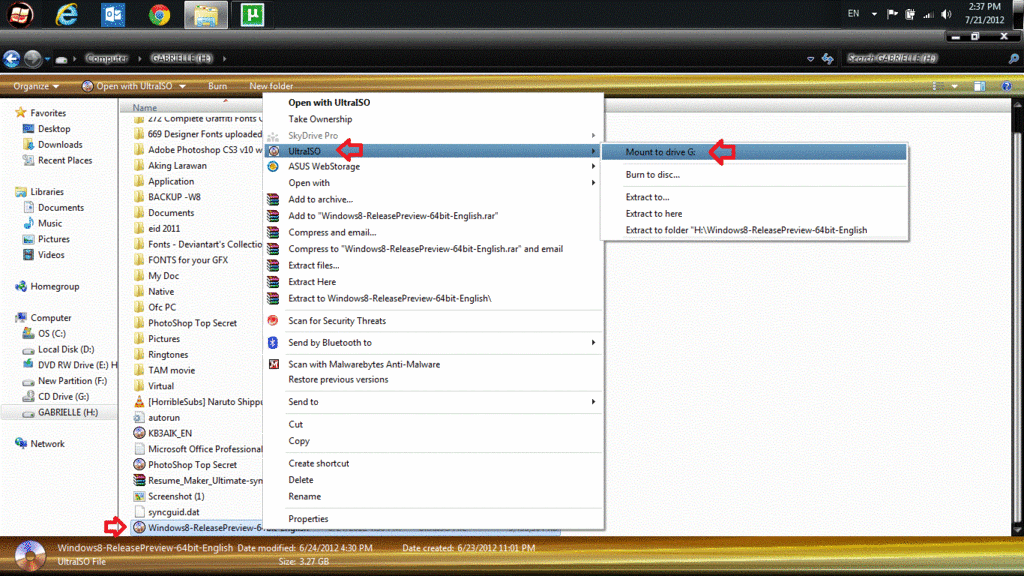This screenshot has width=1024, height=576.
Task: Click UltraISO context menu entry
Action: pos(432,151)
